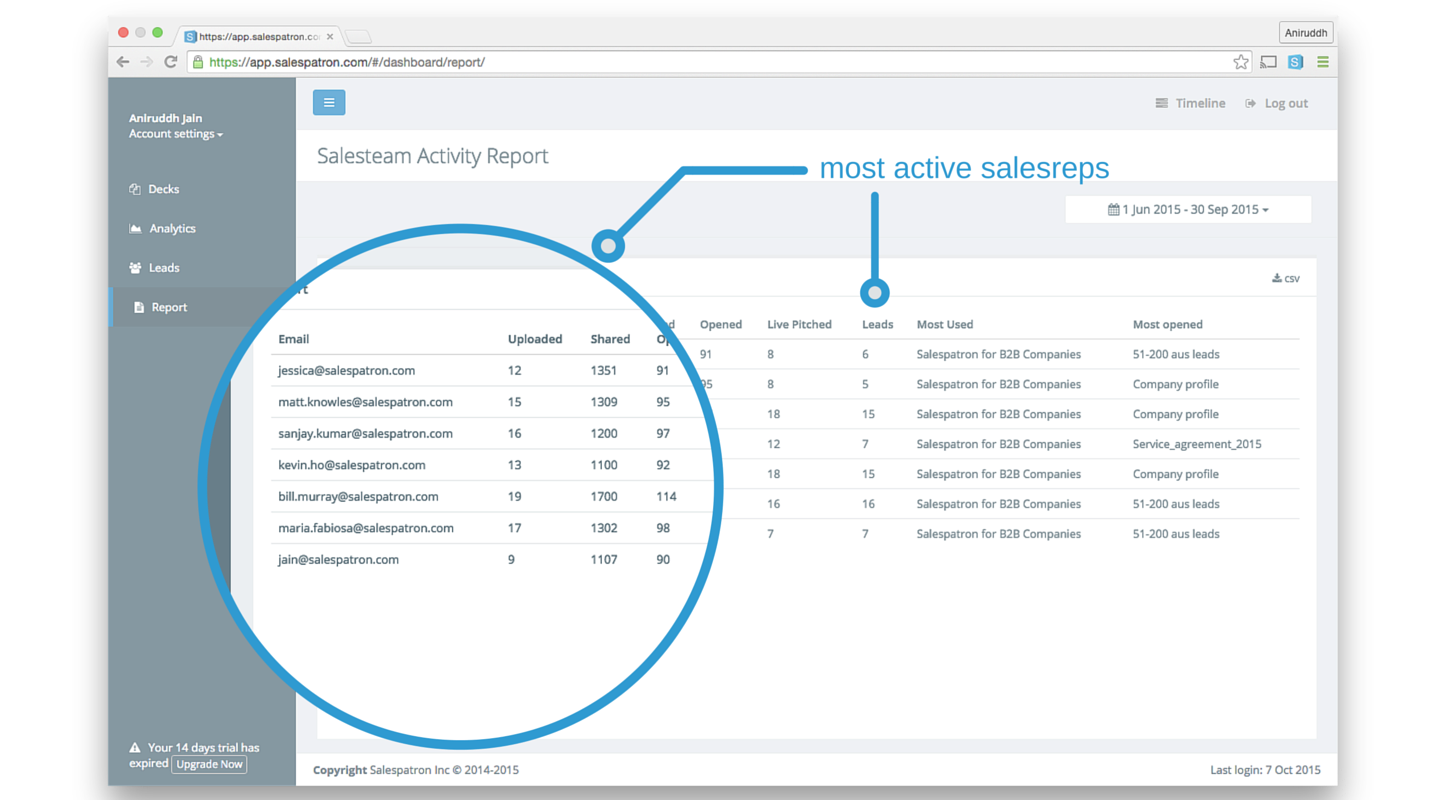Image resolution: width=1440 pixels, height=800 pixels.
Task: Open the Timeline view
Action: coord(1190,103)
